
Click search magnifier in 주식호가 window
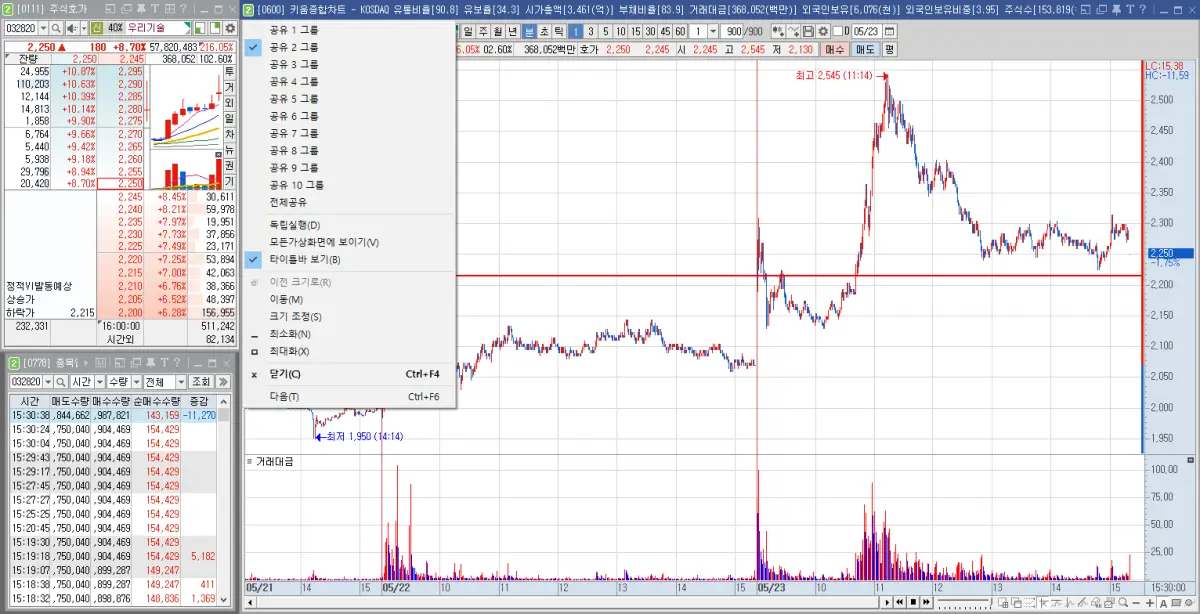pos(56,28)
